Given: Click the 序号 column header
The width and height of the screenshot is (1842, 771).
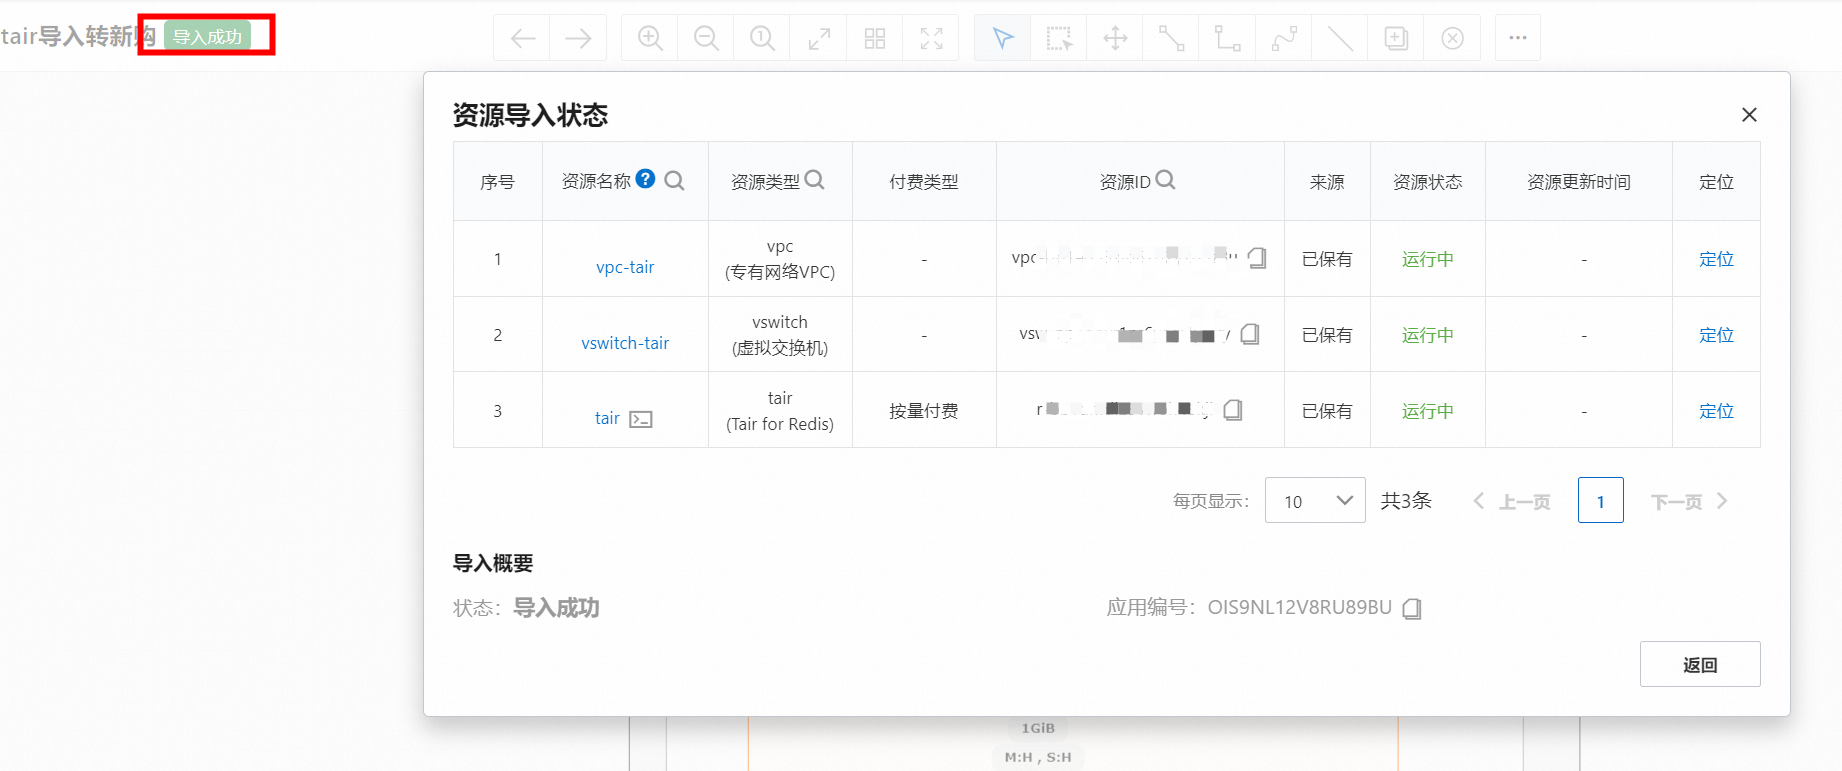Looking at the screenshot, I should 497,182.
